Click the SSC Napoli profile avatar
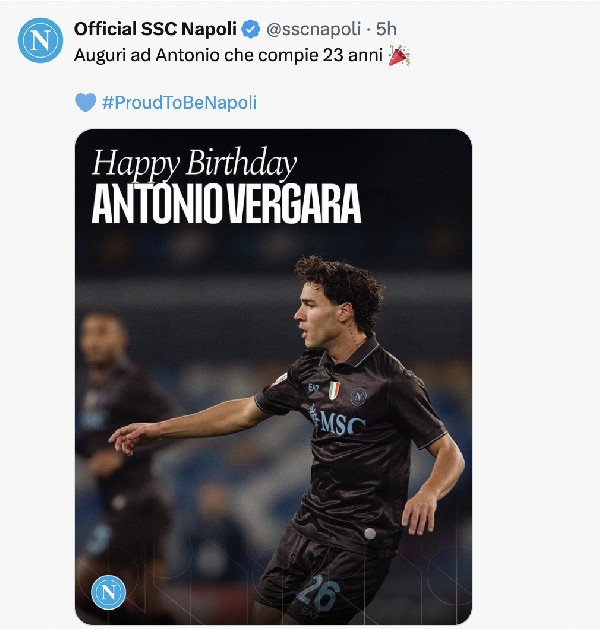Image resolution: width=600 pixels, height=629 pixels. [x=40, y=41]
